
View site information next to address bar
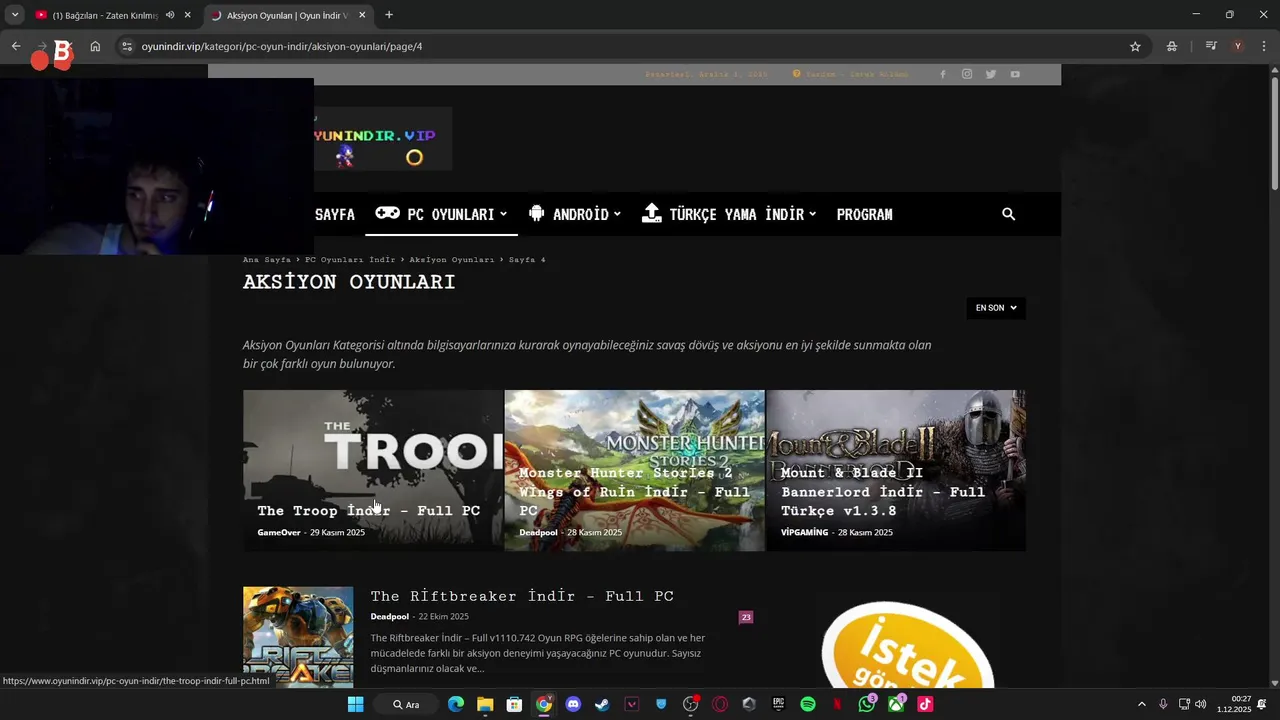[126, 46]
